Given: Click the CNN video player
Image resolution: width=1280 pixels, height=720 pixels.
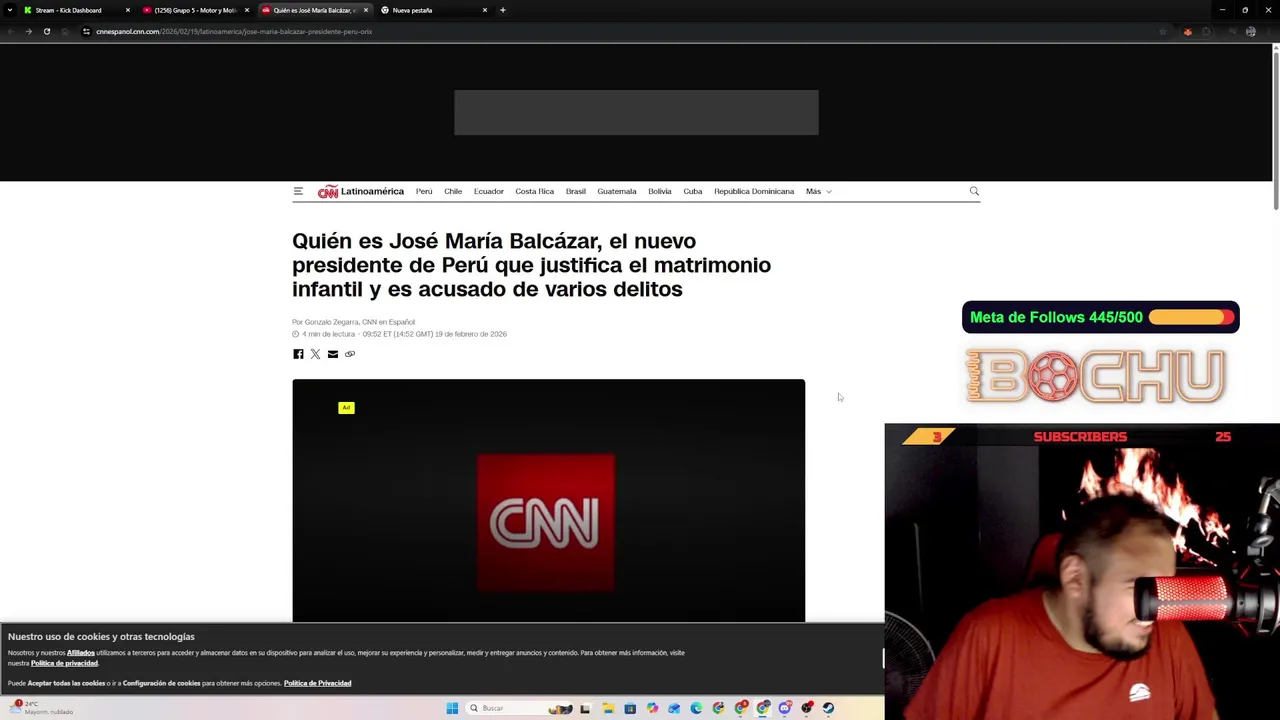Looking at the screenshot, I should click(548, 500).
